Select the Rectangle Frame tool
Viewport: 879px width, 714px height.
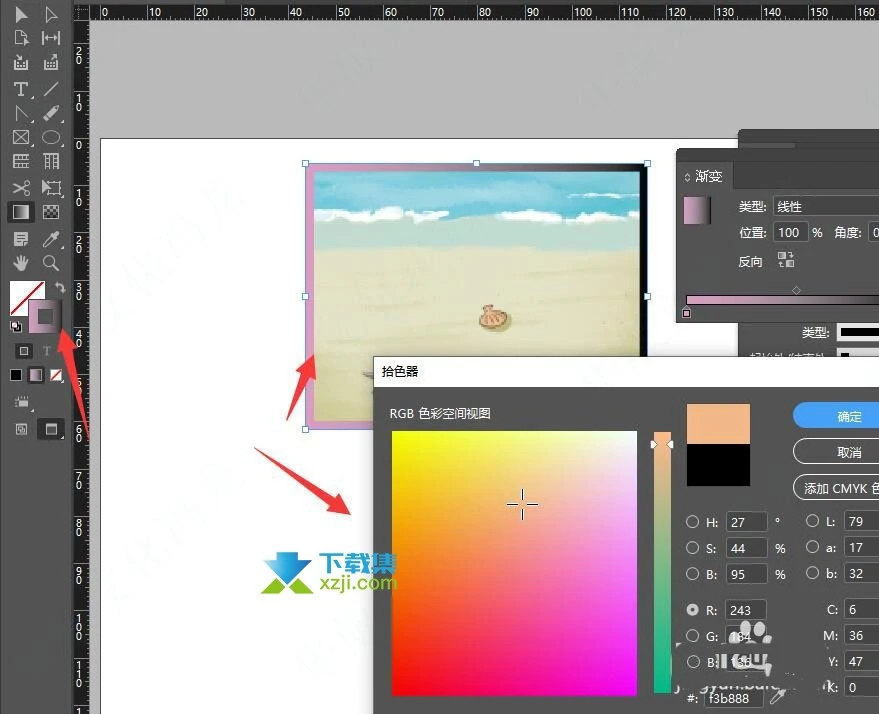[x=21, y=137]
